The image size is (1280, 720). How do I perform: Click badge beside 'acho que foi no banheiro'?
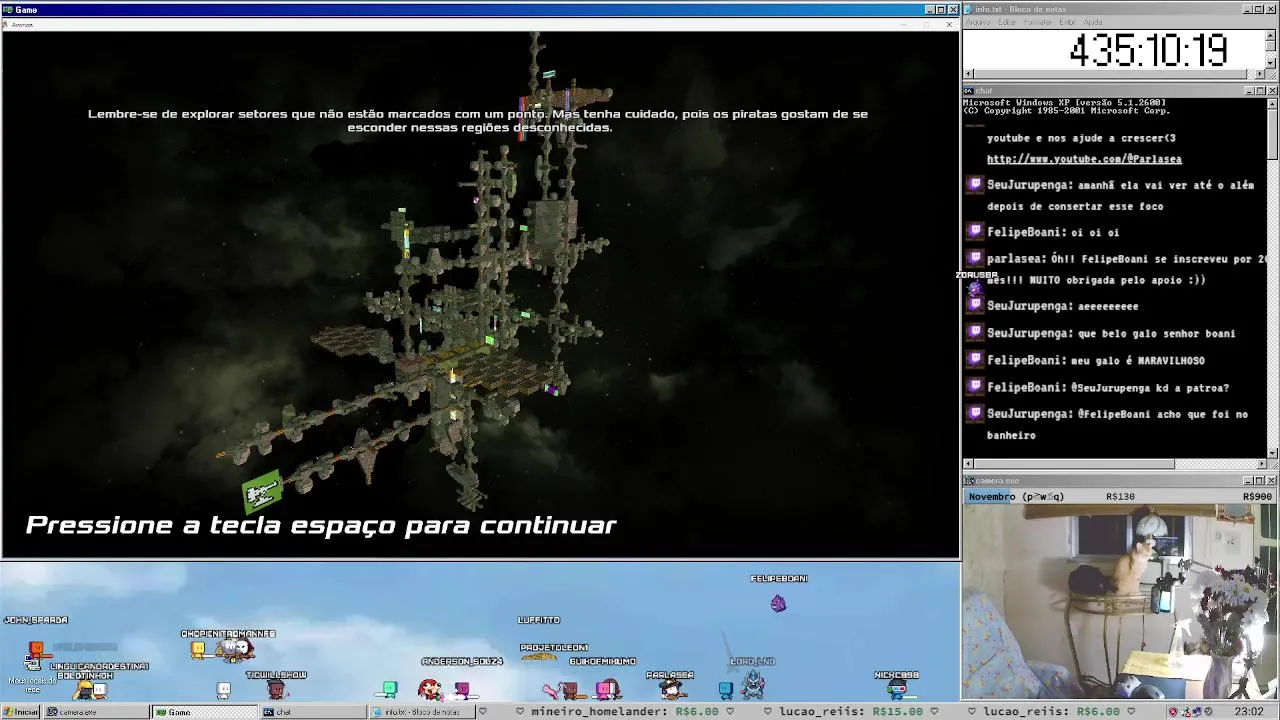coord(975,414)
